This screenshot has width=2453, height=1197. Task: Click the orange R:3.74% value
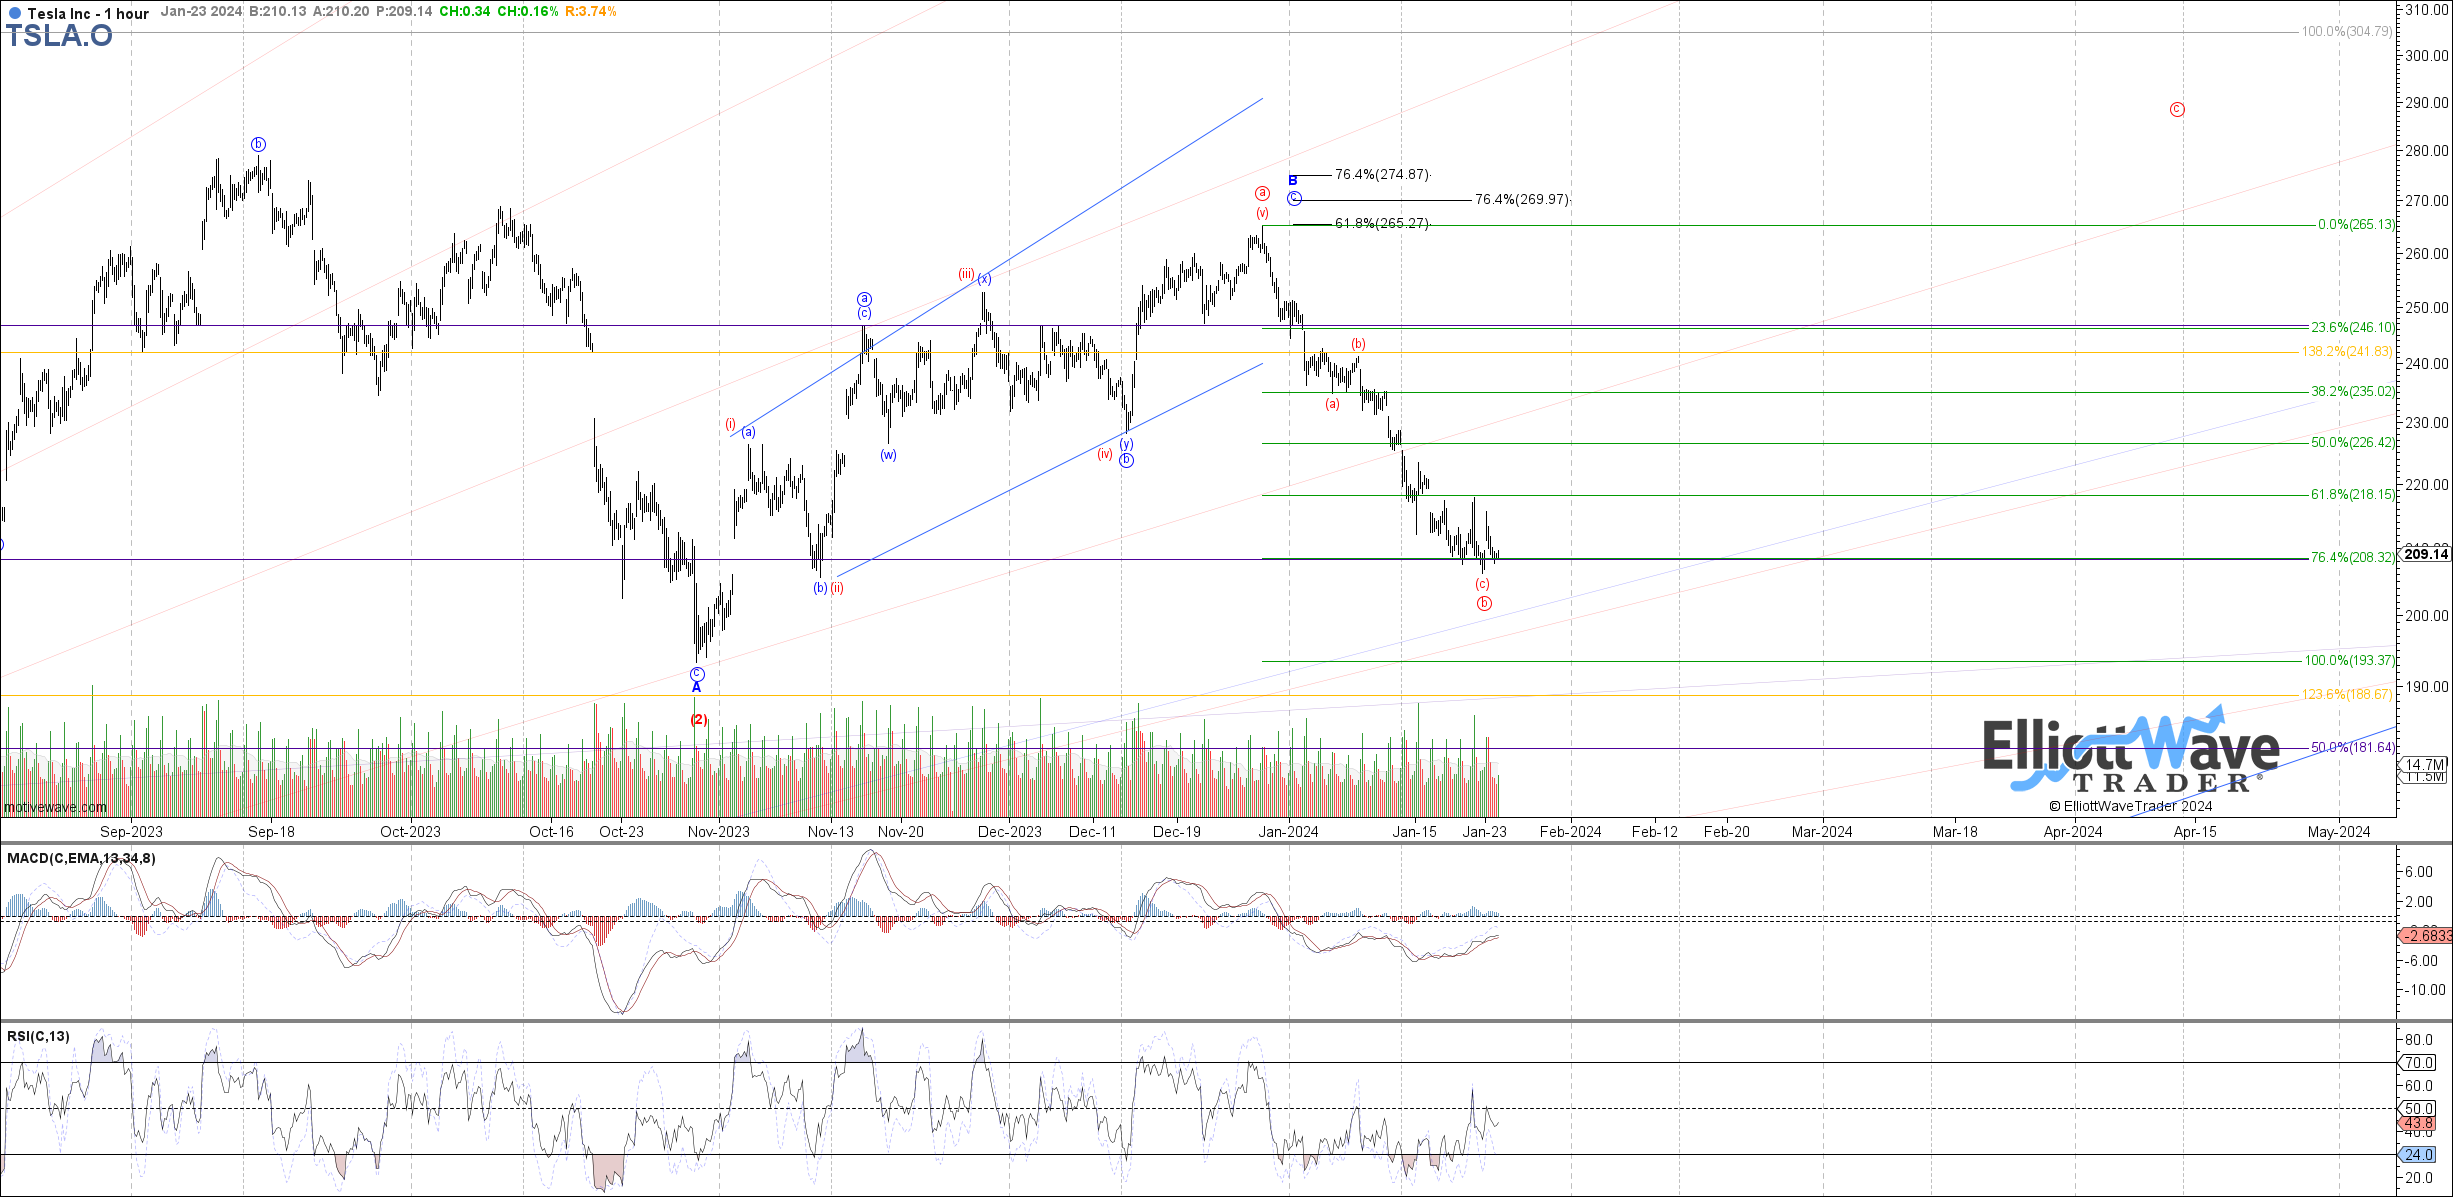(x=590, y=12)
